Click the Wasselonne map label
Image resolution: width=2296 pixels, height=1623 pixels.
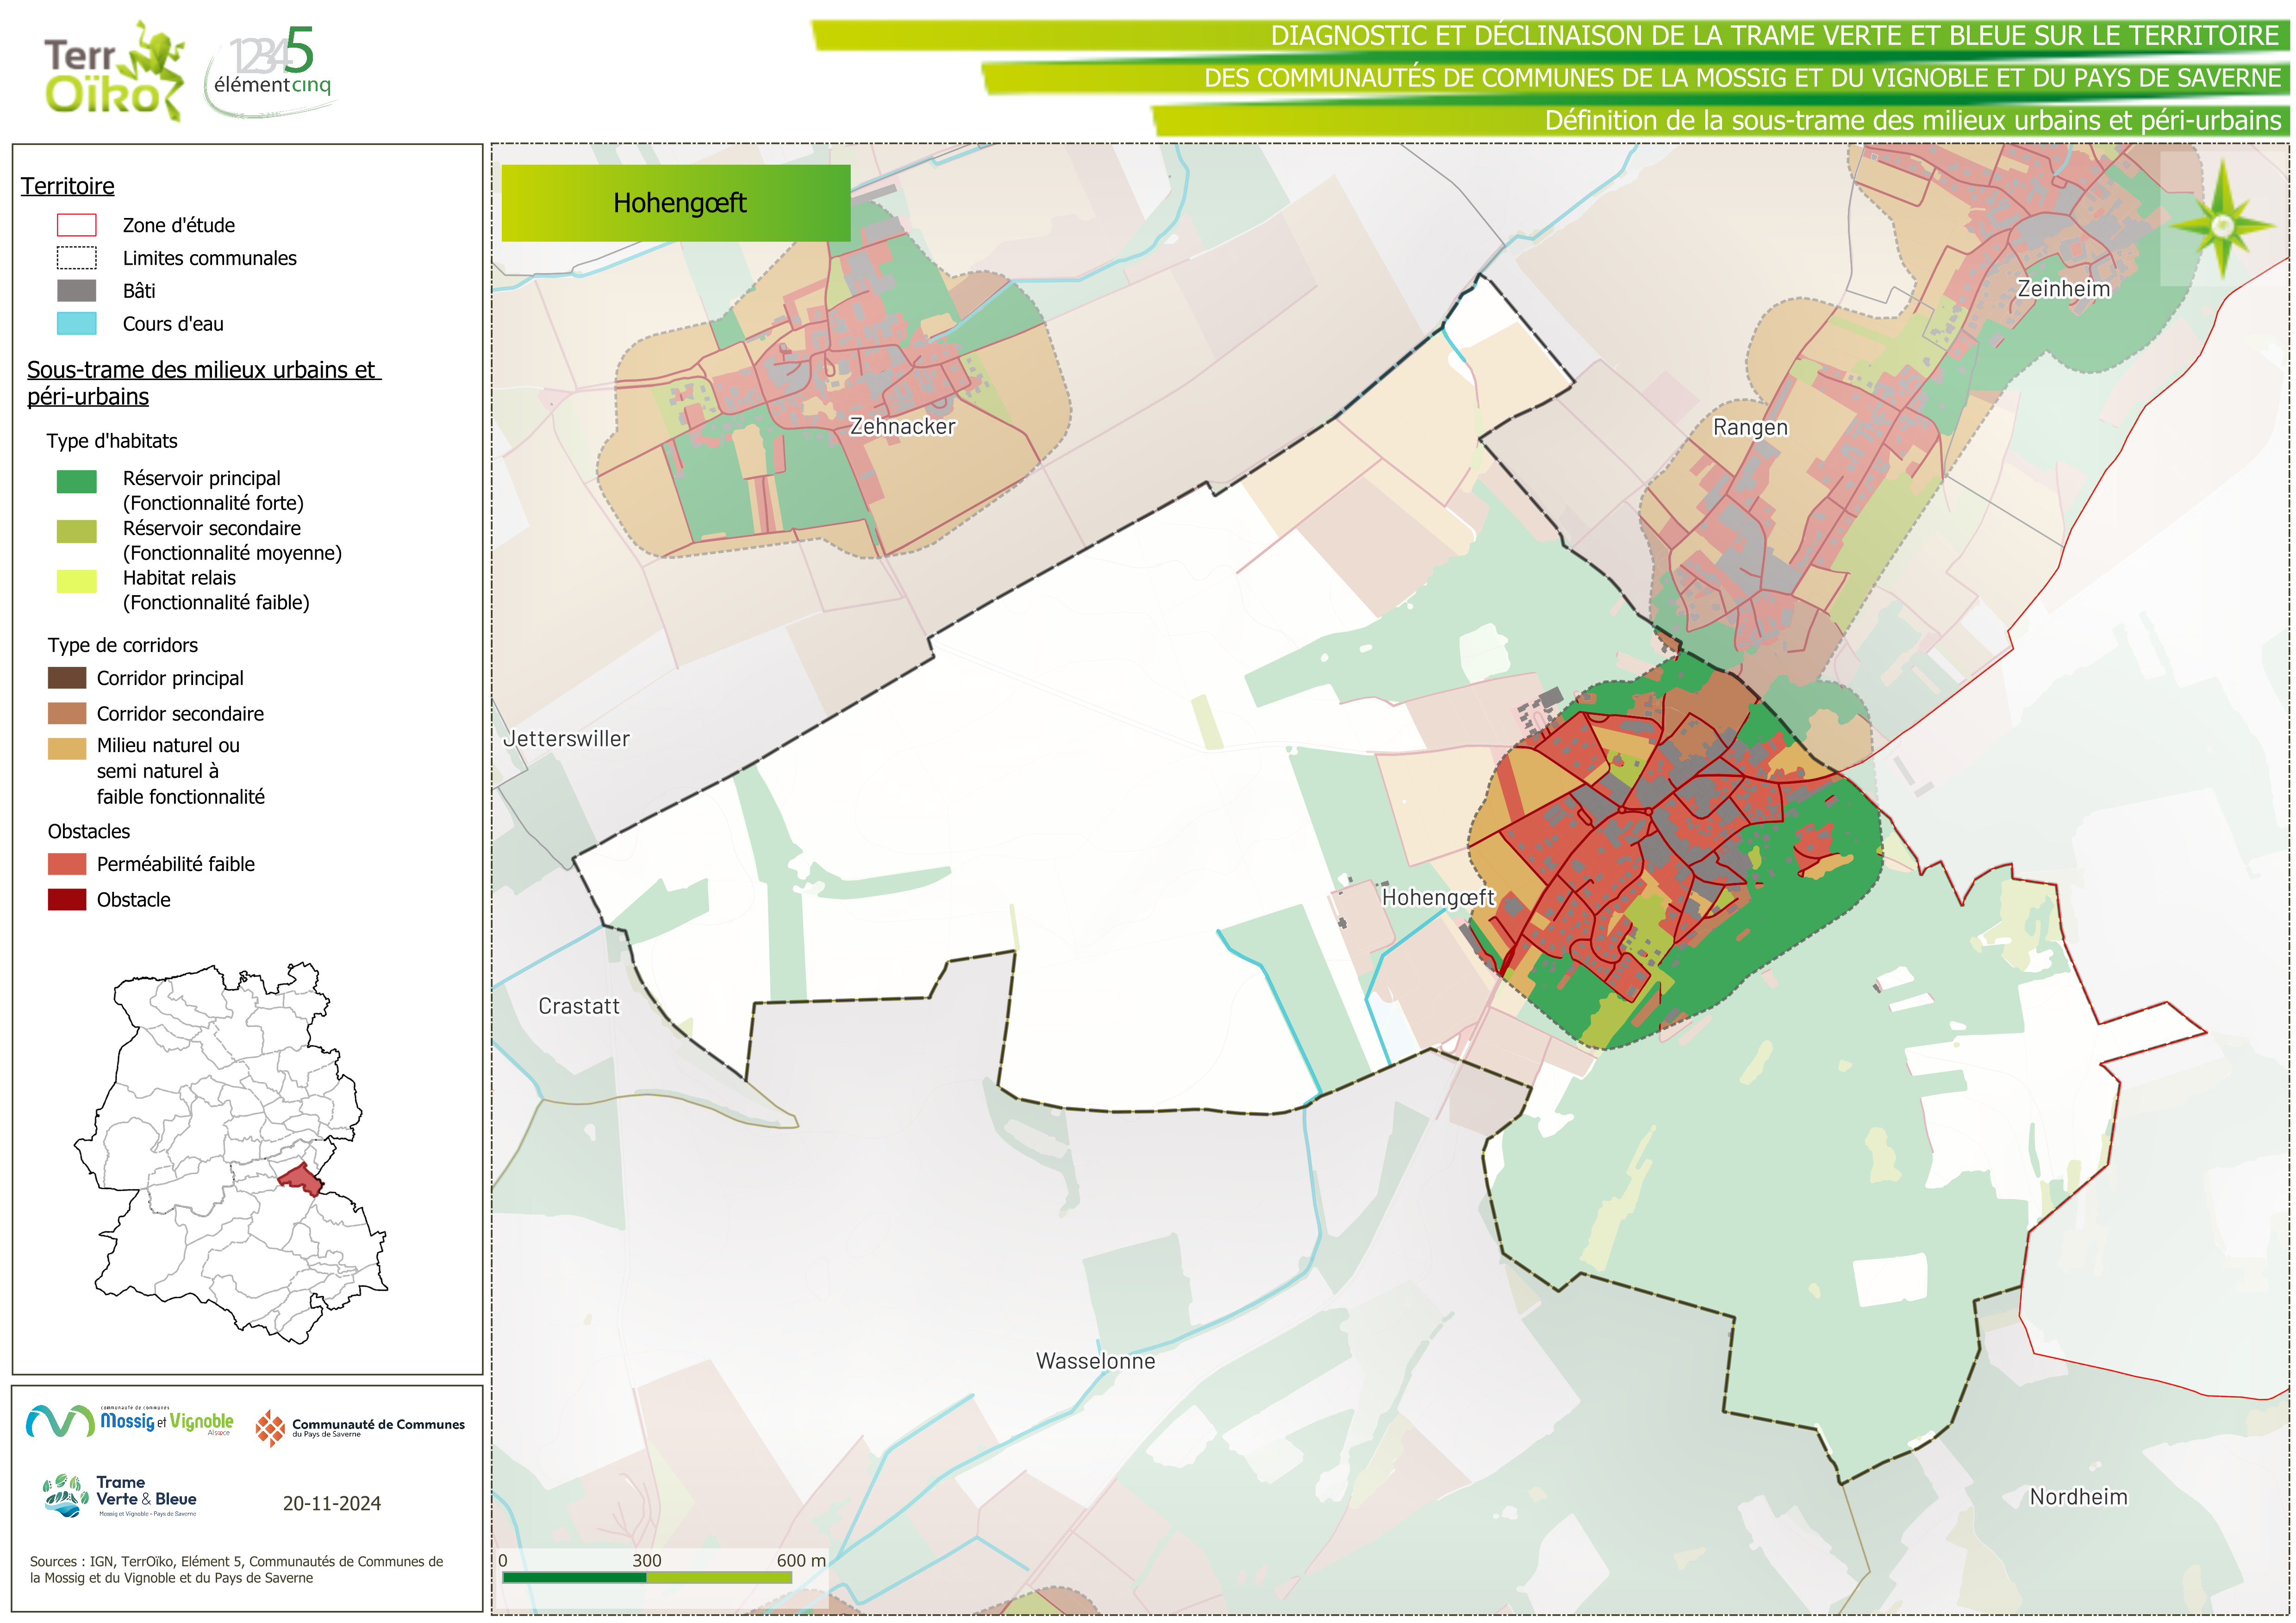click(x=1095, y=1361)
